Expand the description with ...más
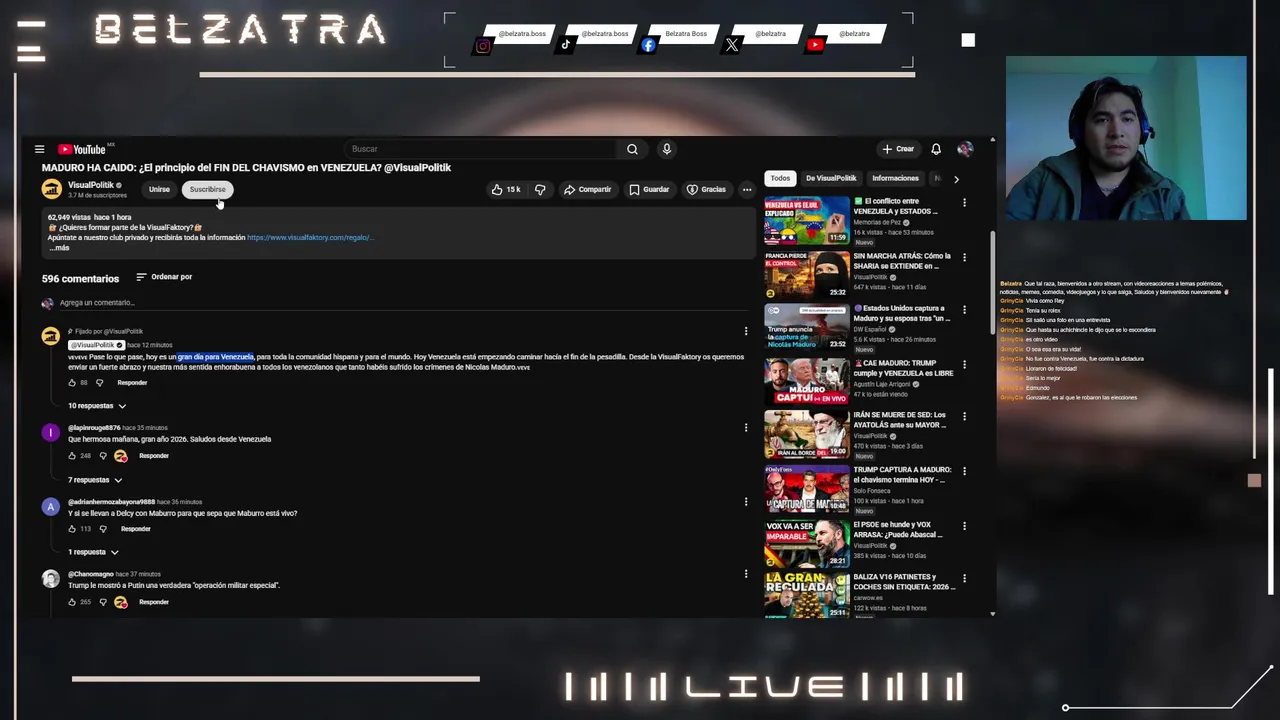This screenshot has width=1280, height=720. coord(59,248)
